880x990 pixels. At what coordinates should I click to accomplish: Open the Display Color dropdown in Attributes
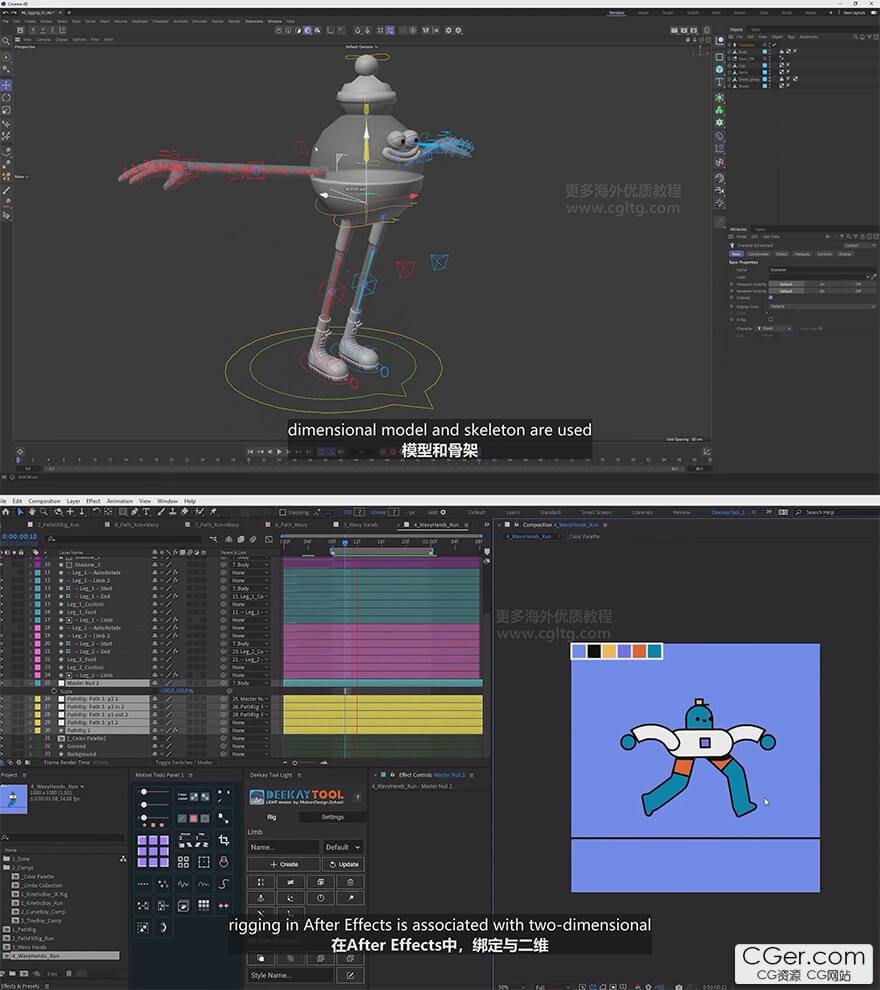823,307
